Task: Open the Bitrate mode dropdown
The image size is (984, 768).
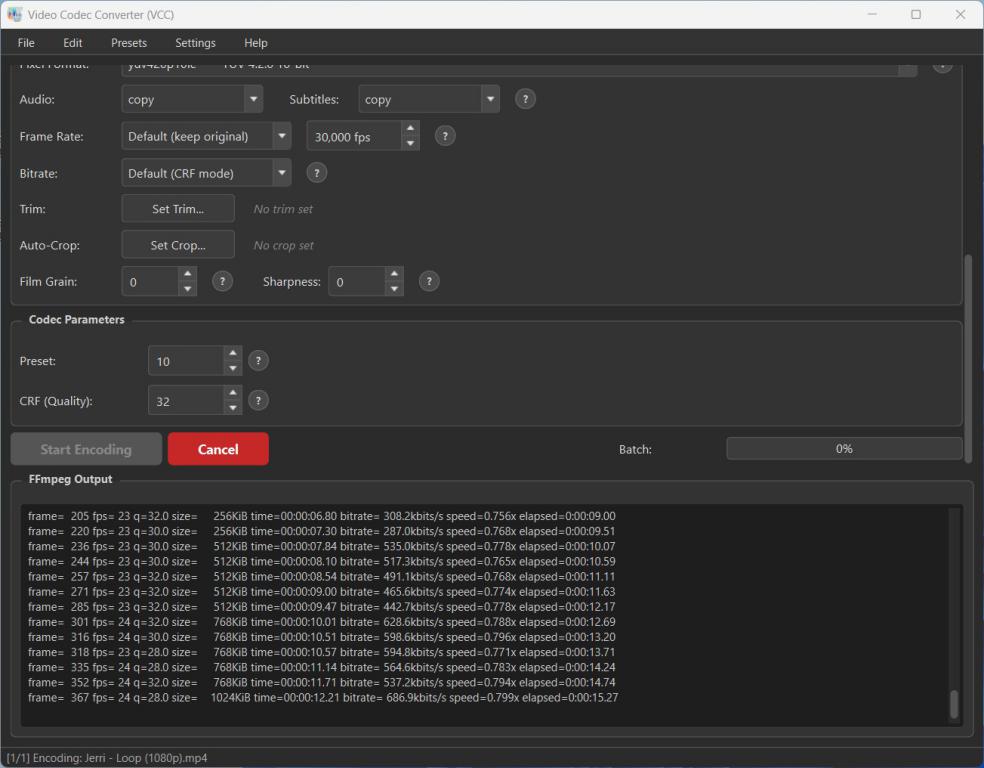Action: coord(206,173)
